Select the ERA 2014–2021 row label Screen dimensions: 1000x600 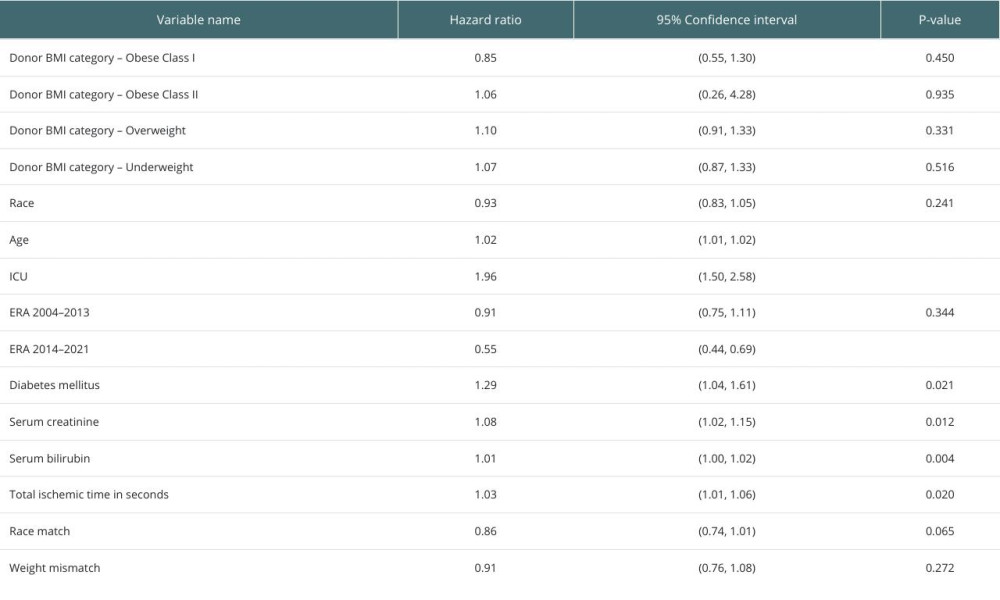(49, 349)
